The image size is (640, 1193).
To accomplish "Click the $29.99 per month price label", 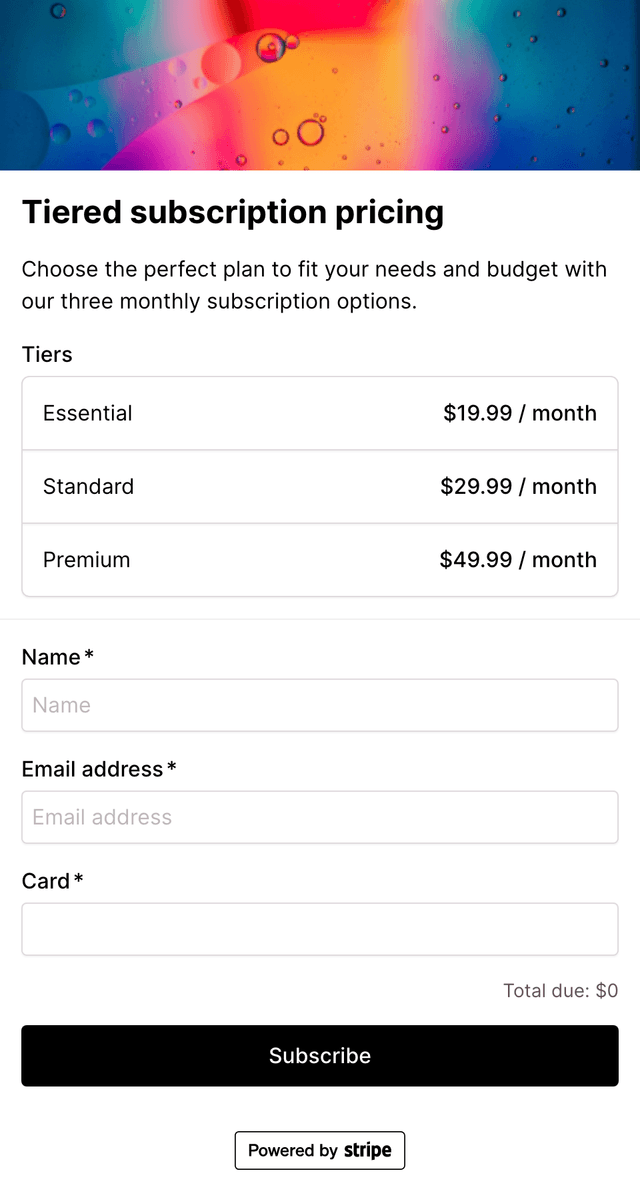I will click(520, 487).
